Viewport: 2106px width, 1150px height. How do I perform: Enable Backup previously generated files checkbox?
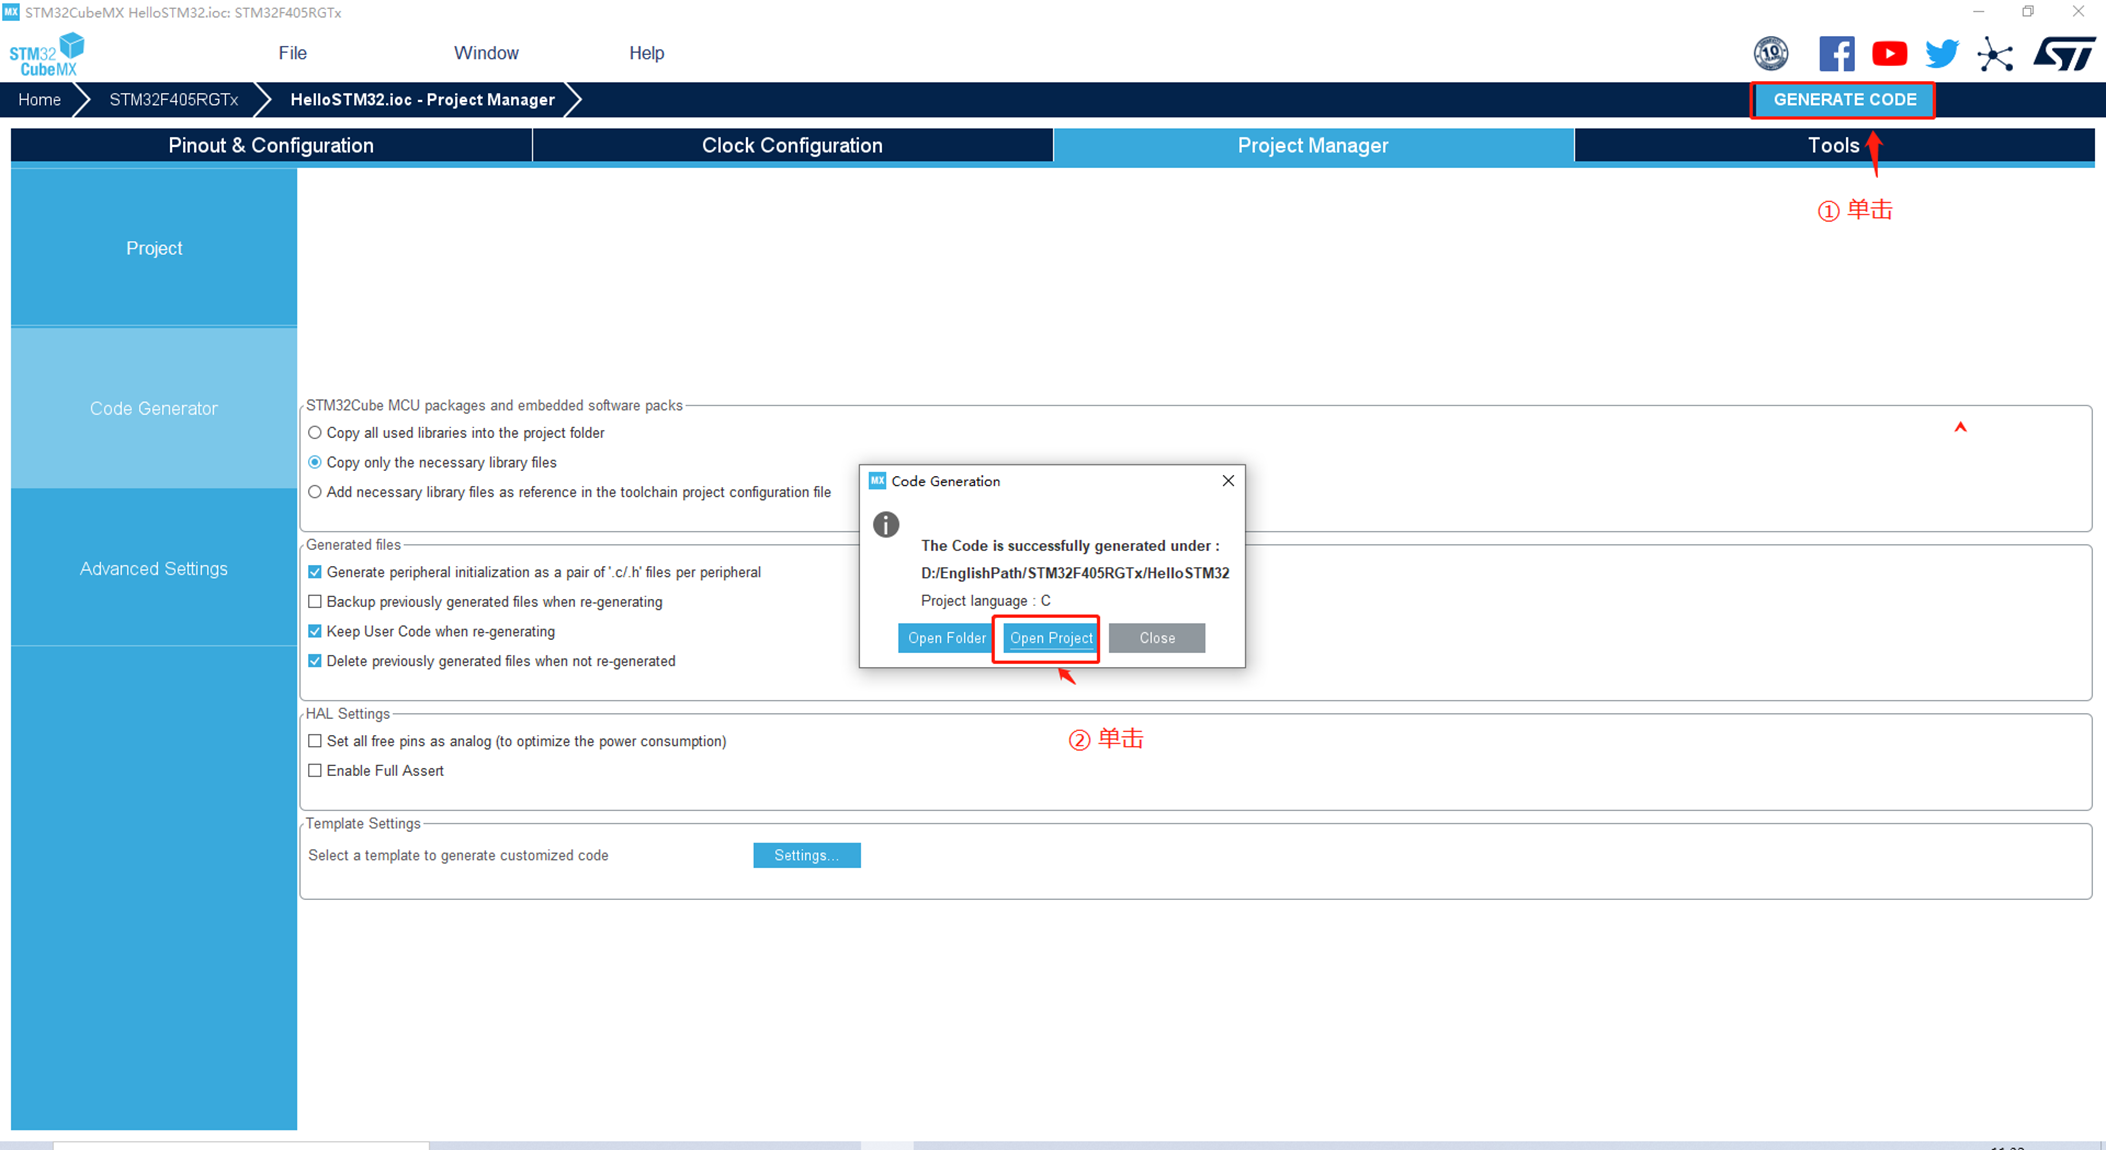(313, 602)
